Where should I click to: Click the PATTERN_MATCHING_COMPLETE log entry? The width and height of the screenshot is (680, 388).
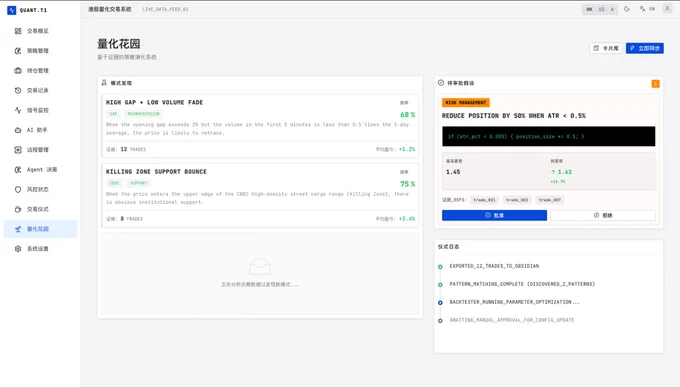(x=522, y=284)
